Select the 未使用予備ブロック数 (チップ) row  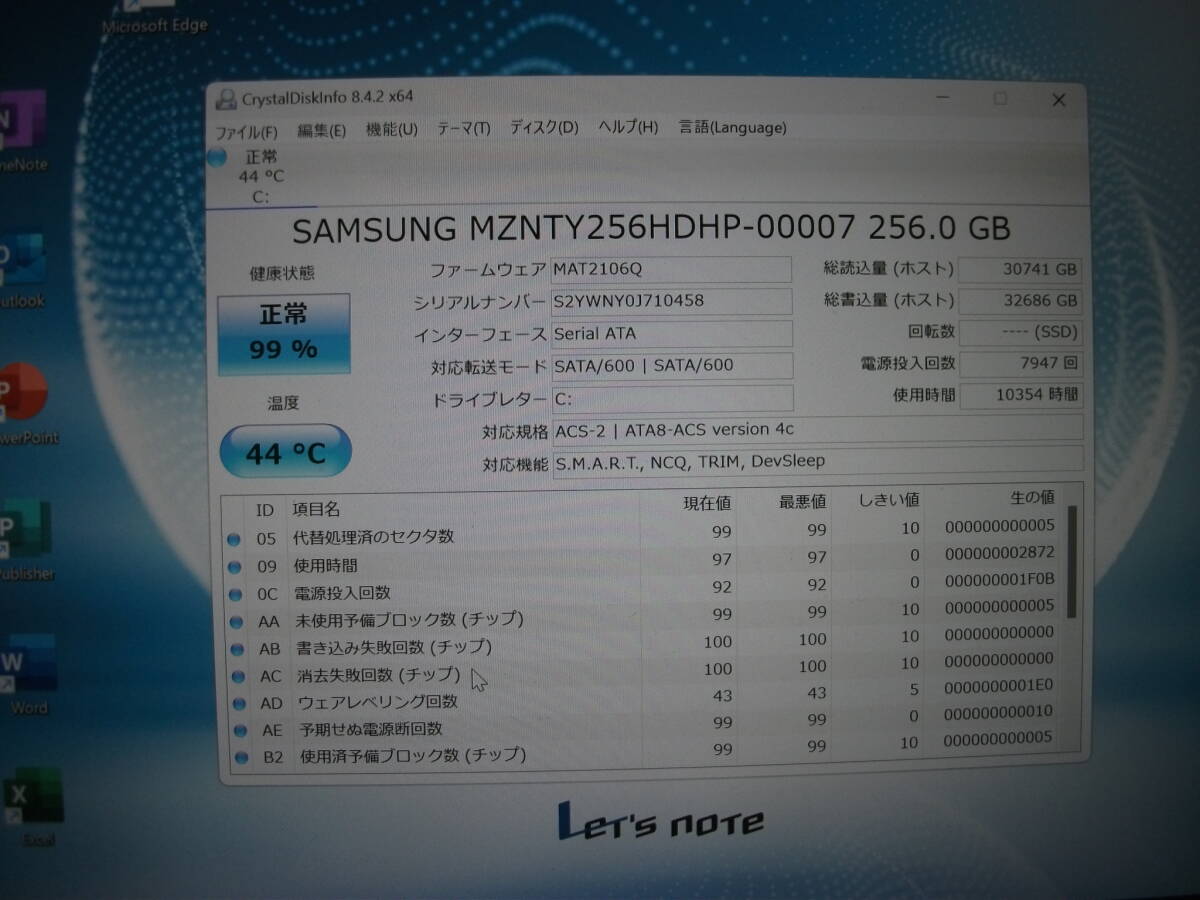click(x=646, y=616)
